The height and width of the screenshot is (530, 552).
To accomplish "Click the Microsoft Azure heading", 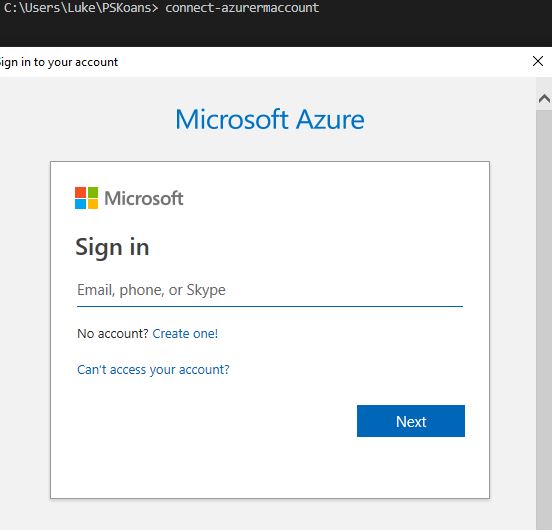I will pos(270,119).
